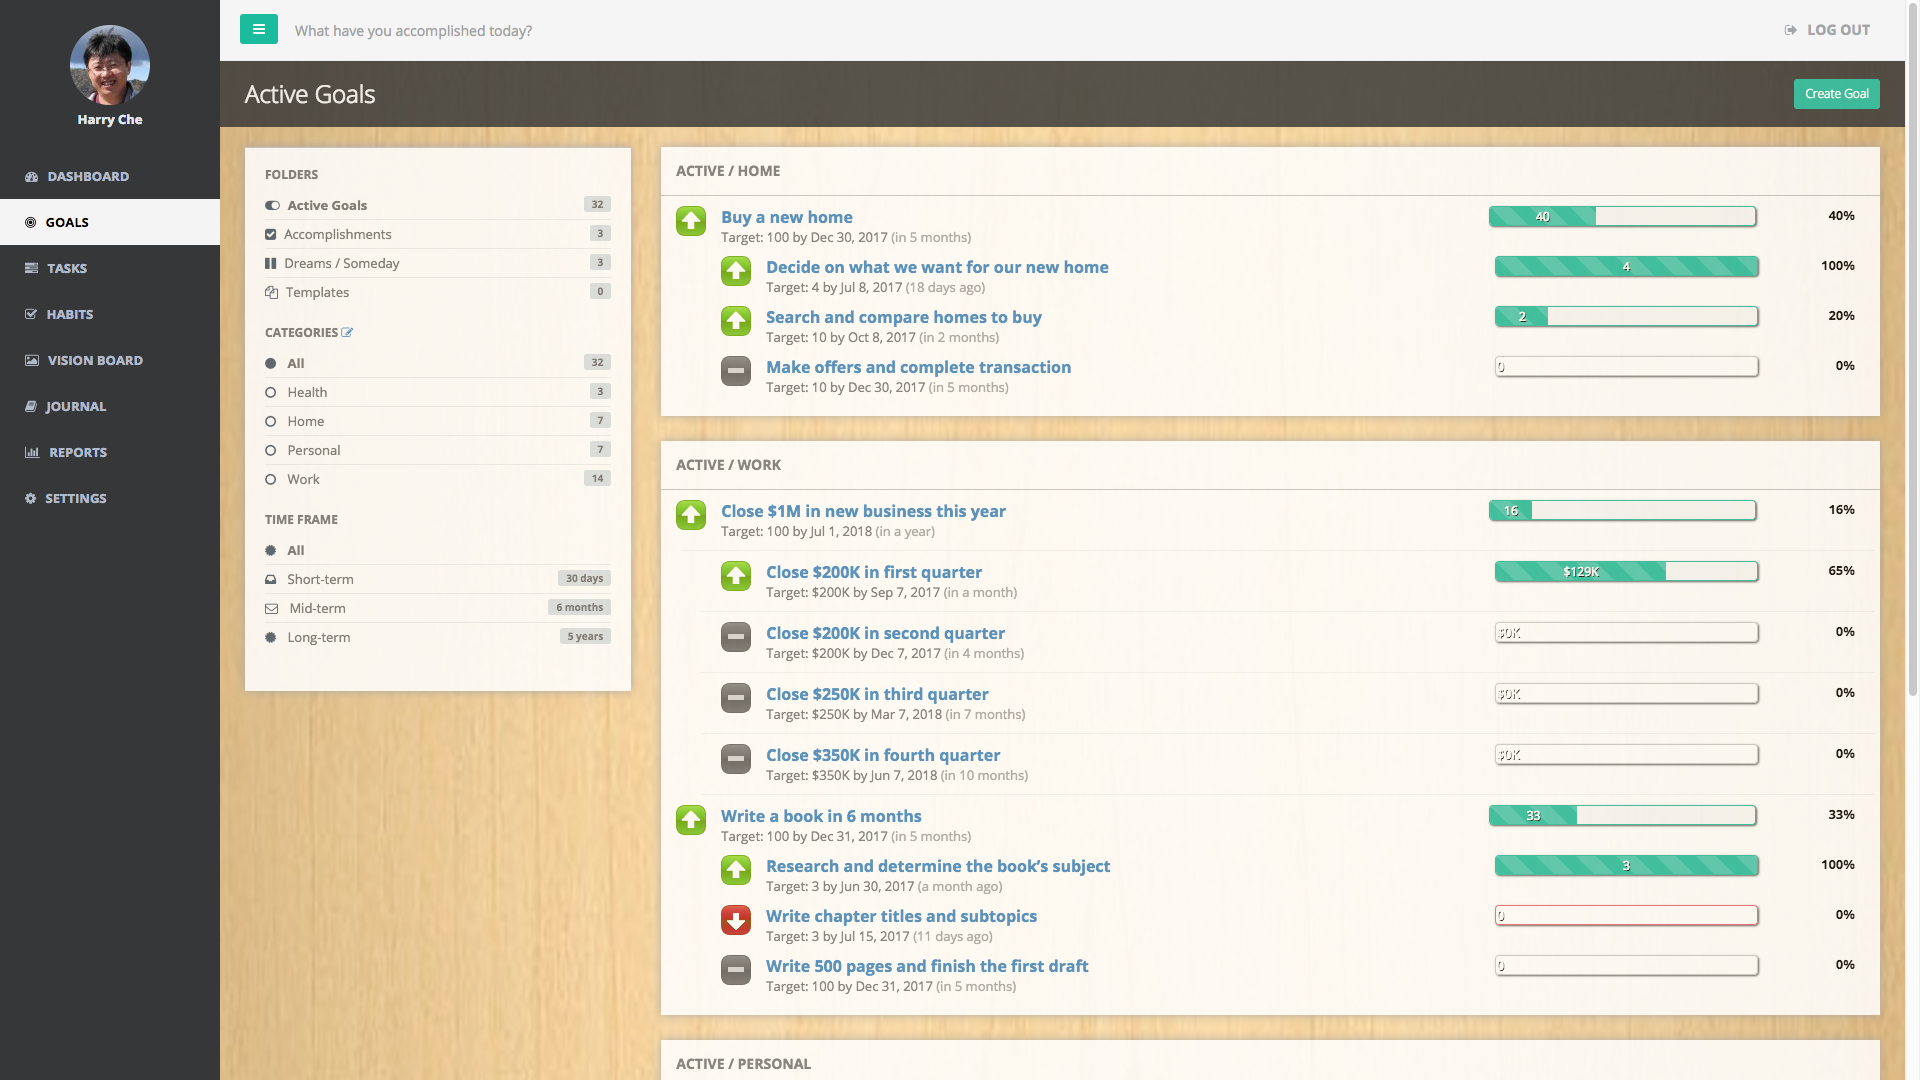
Task: Filter by Short-term time frame
Action: (320, 579)
